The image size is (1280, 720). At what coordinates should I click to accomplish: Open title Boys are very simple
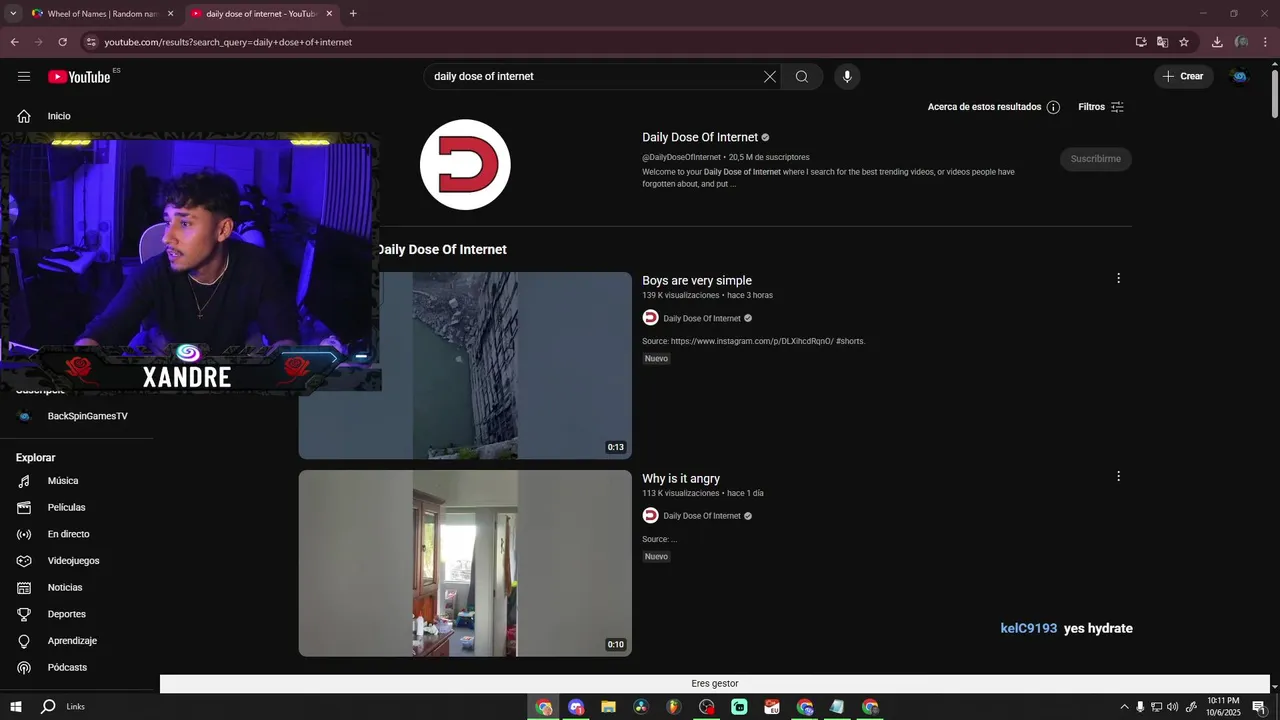(697, 281)
